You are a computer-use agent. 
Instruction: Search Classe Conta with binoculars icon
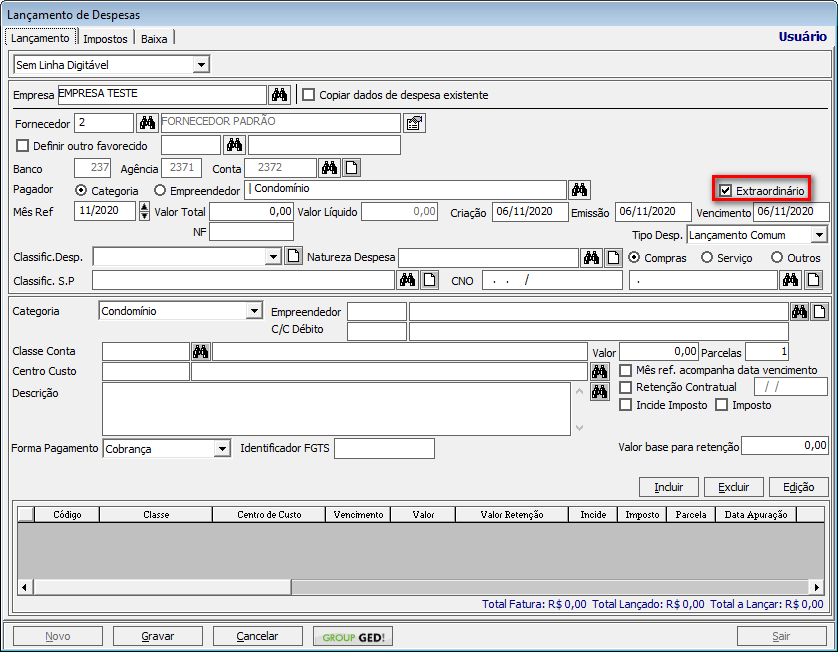pyautogui.click(x=200, y=351)
